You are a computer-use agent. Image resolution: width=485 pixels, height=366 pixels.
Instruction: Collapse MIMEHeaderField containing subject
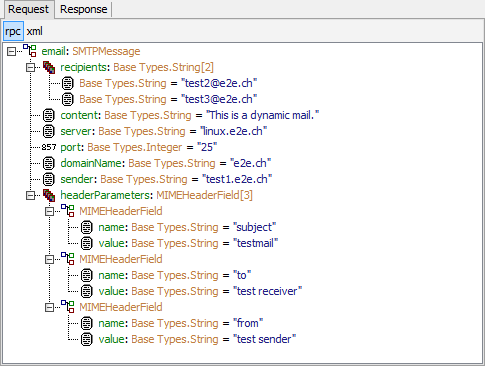pos(49,211)
